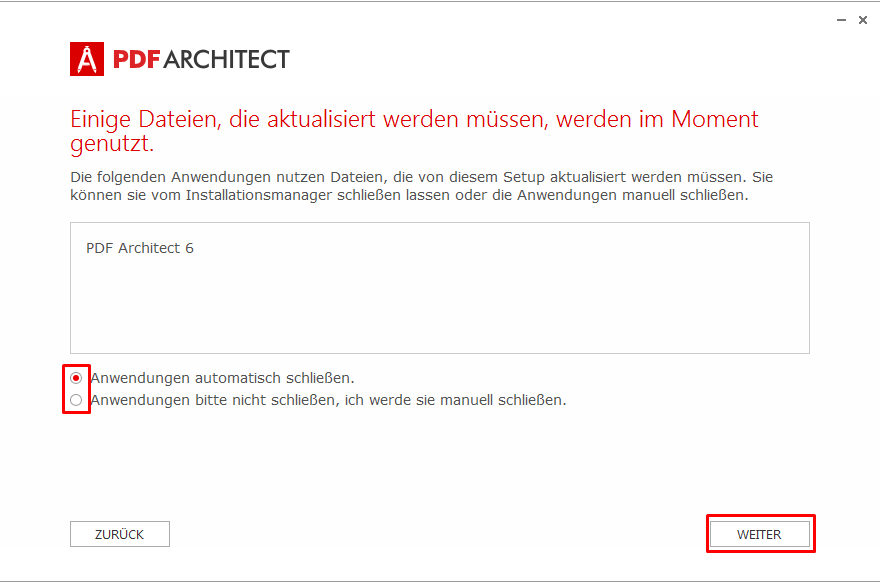880x583 pixels.
Task: Continue with the WEITER button
Action: click(x=759, y=534)
